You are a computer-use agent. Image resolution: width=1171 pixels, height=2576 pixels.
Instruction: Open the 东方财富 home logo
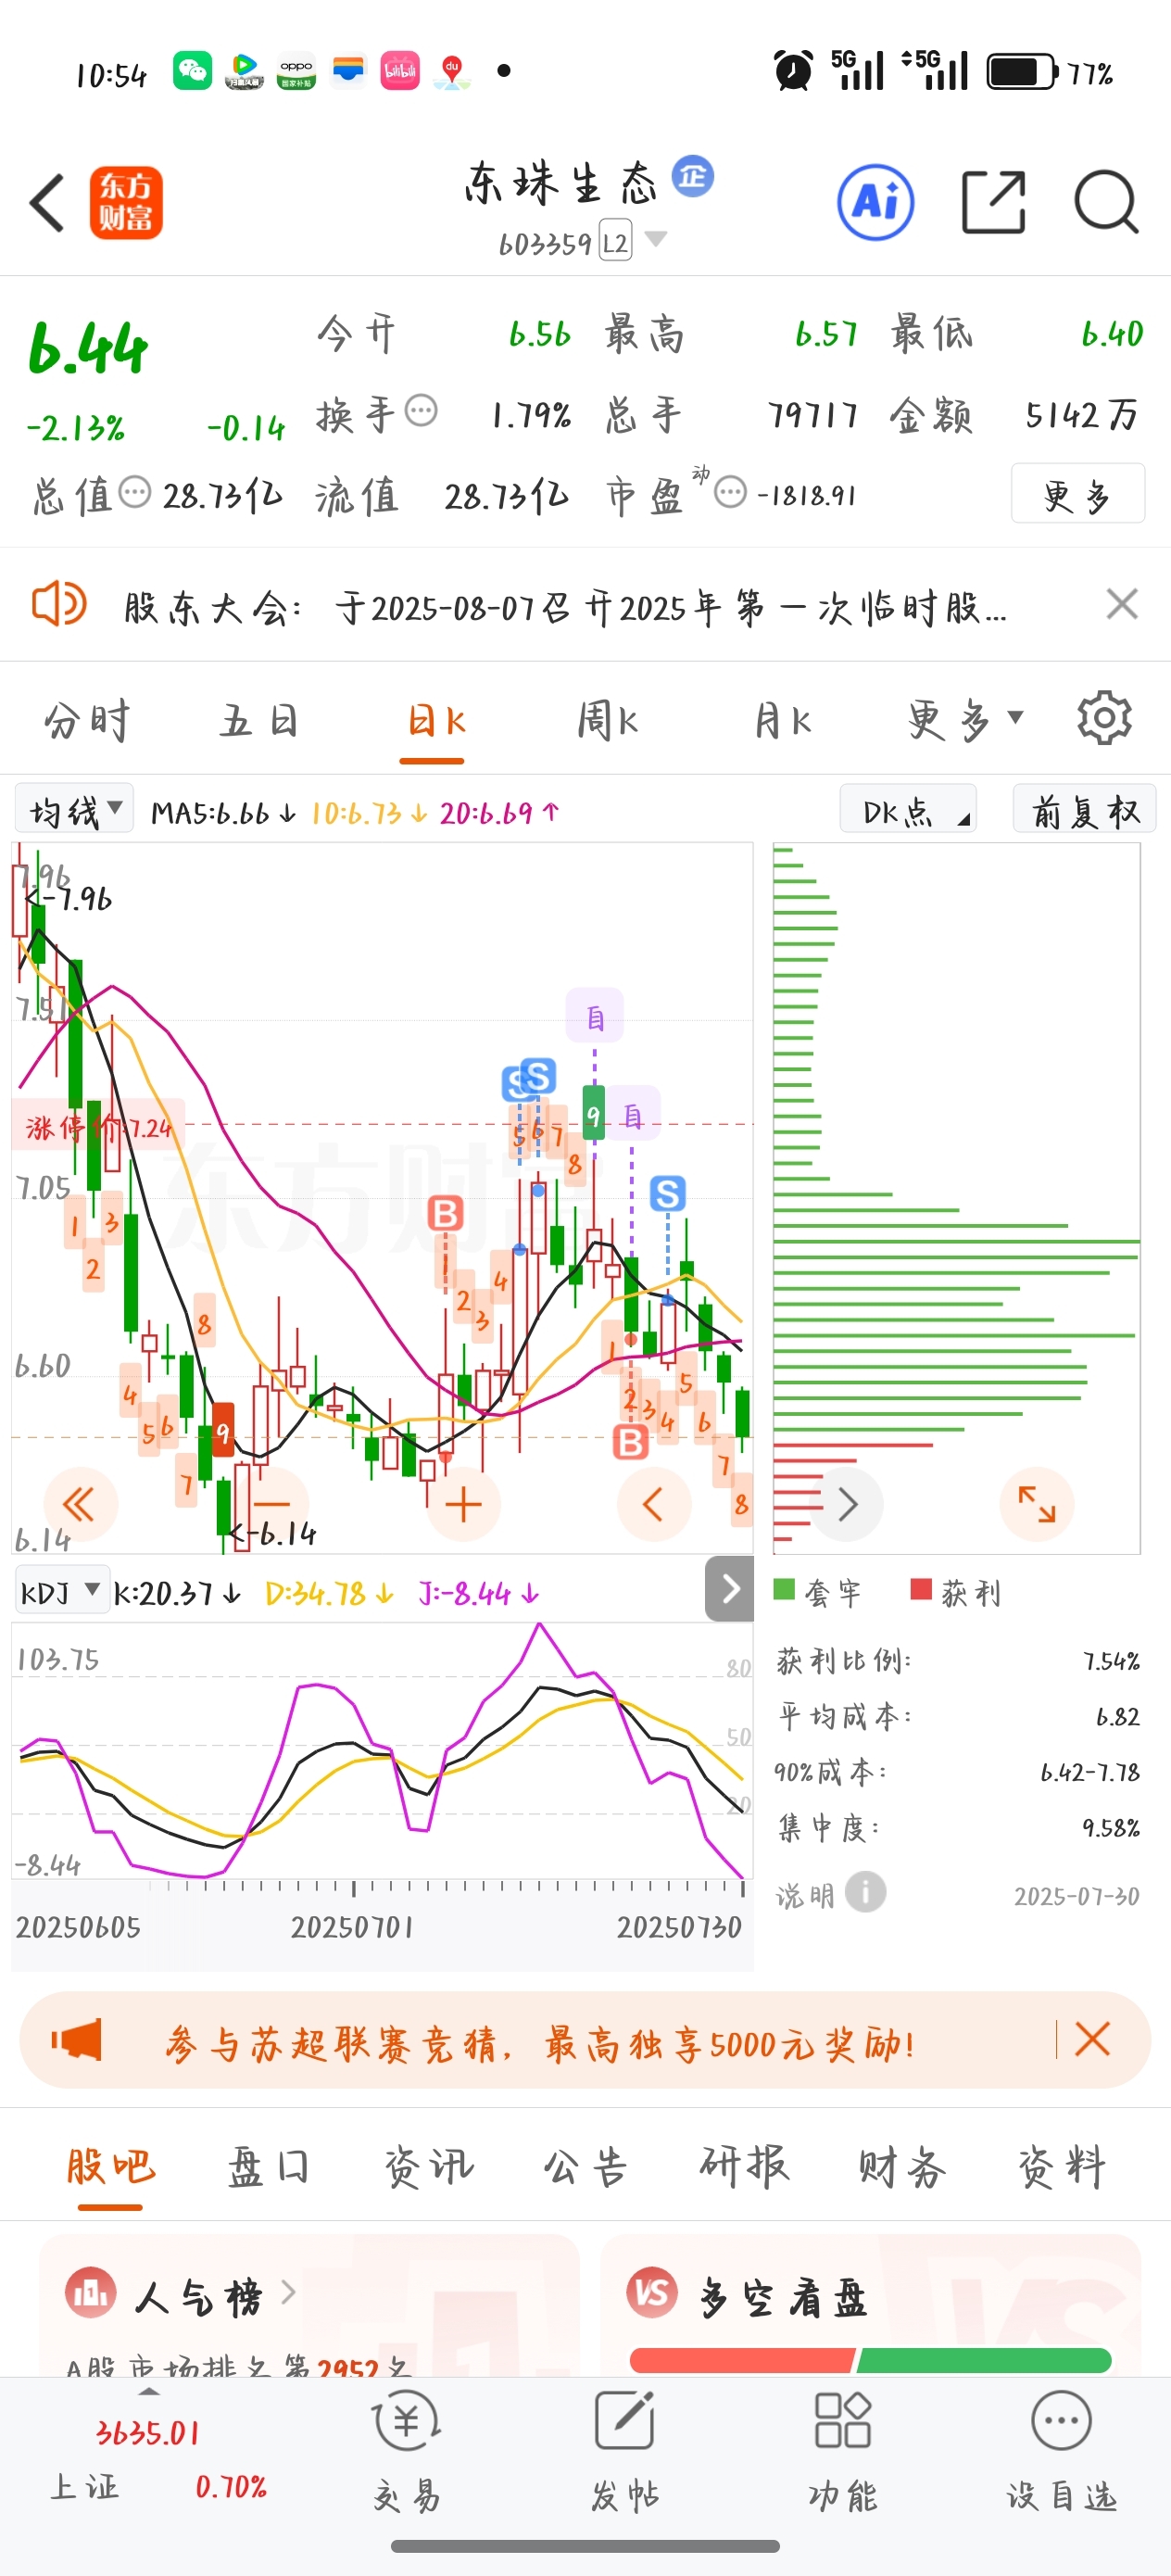click(126, 203)
